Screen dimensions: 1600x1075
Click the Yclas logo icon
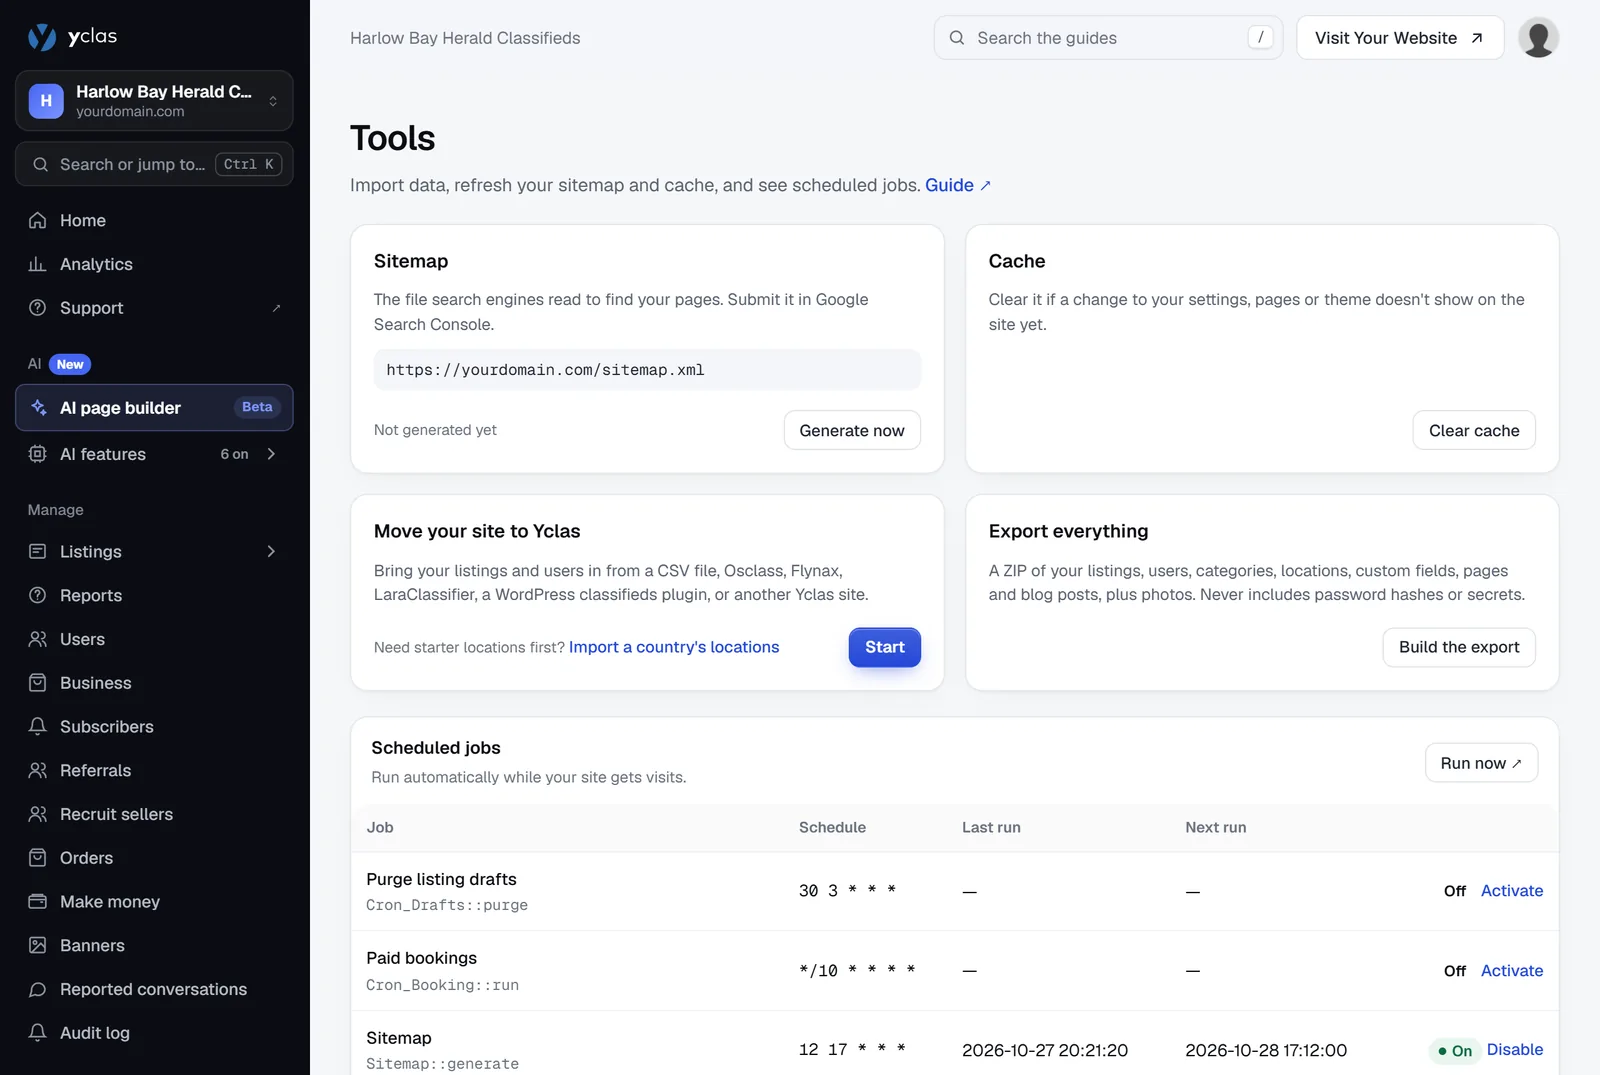click(42, 37)
